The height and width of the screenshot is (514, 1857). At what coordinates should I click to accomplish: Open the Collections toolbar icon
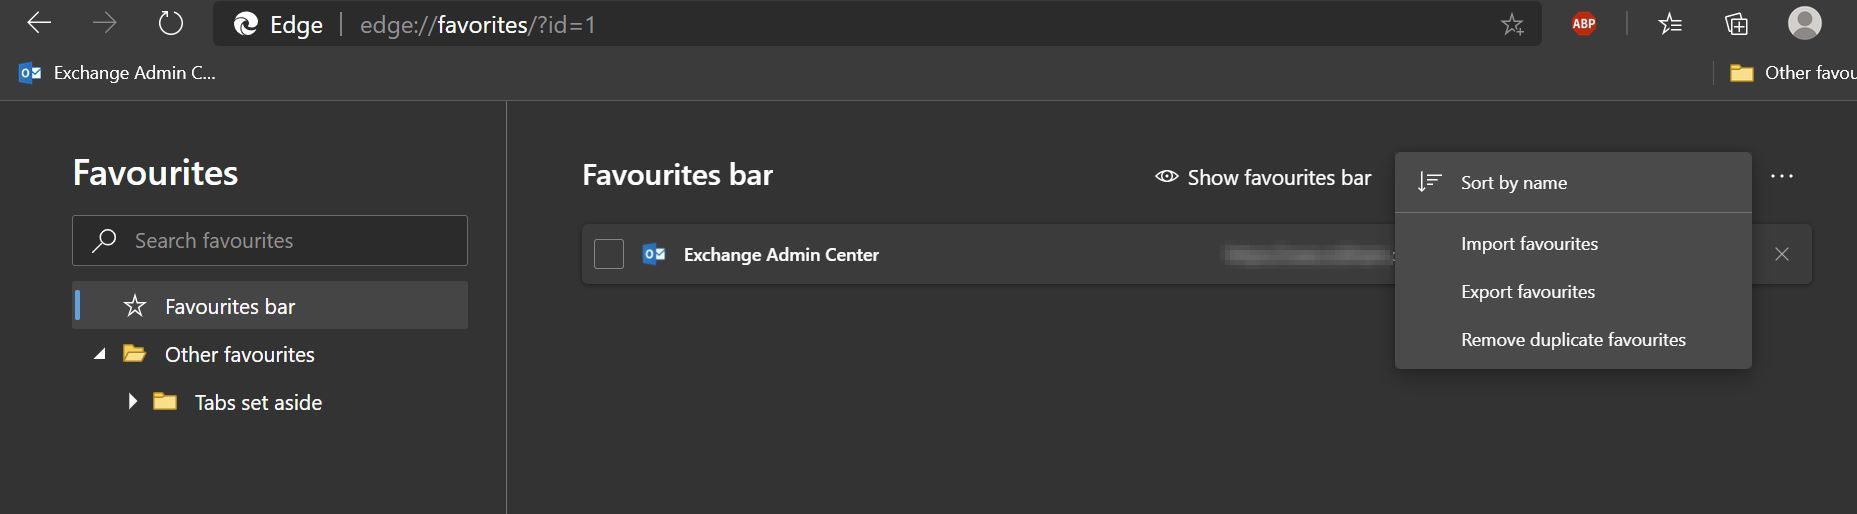pos(1737,24)
